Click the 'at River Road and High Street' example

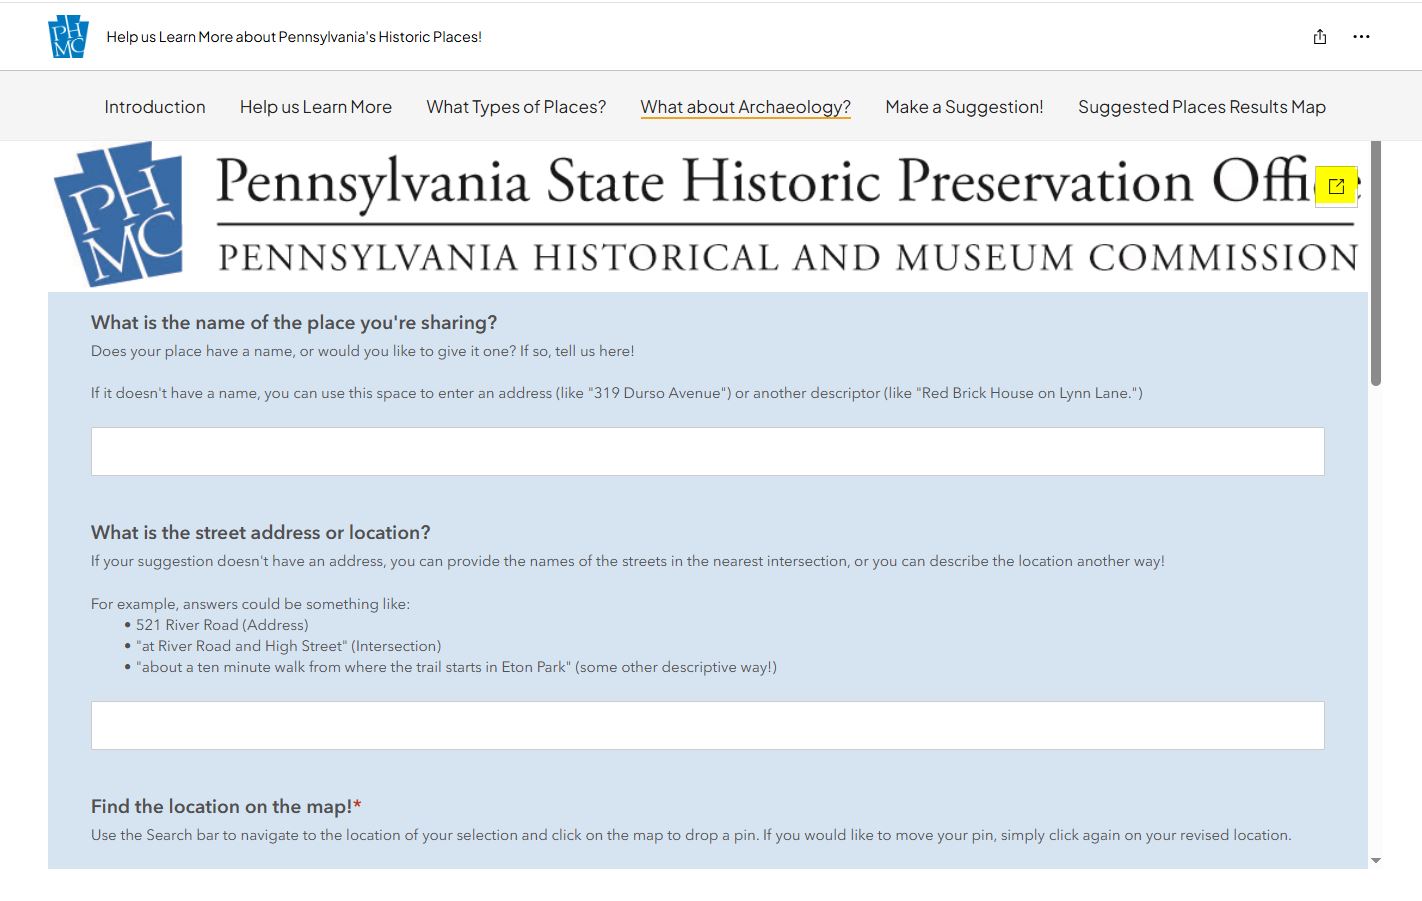289,646
